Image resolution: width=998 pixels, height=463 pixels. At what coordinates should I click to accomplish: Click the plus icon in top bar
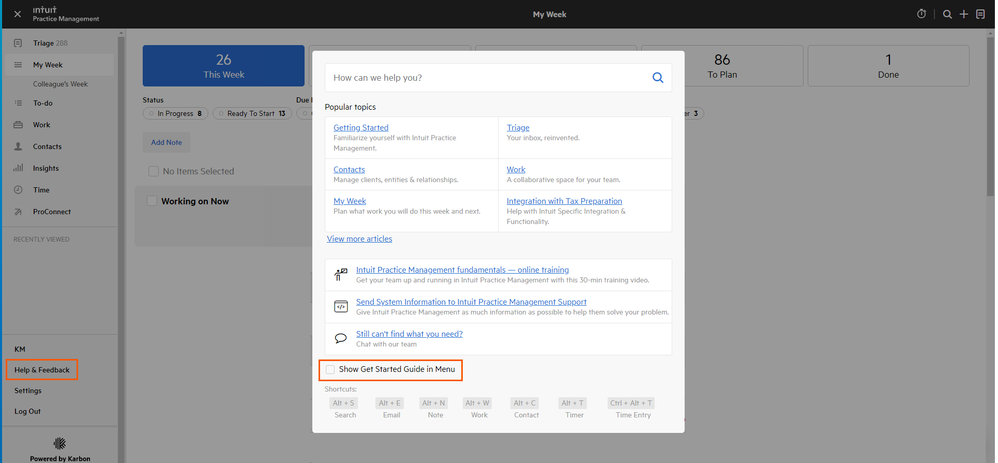coord(964,14)
